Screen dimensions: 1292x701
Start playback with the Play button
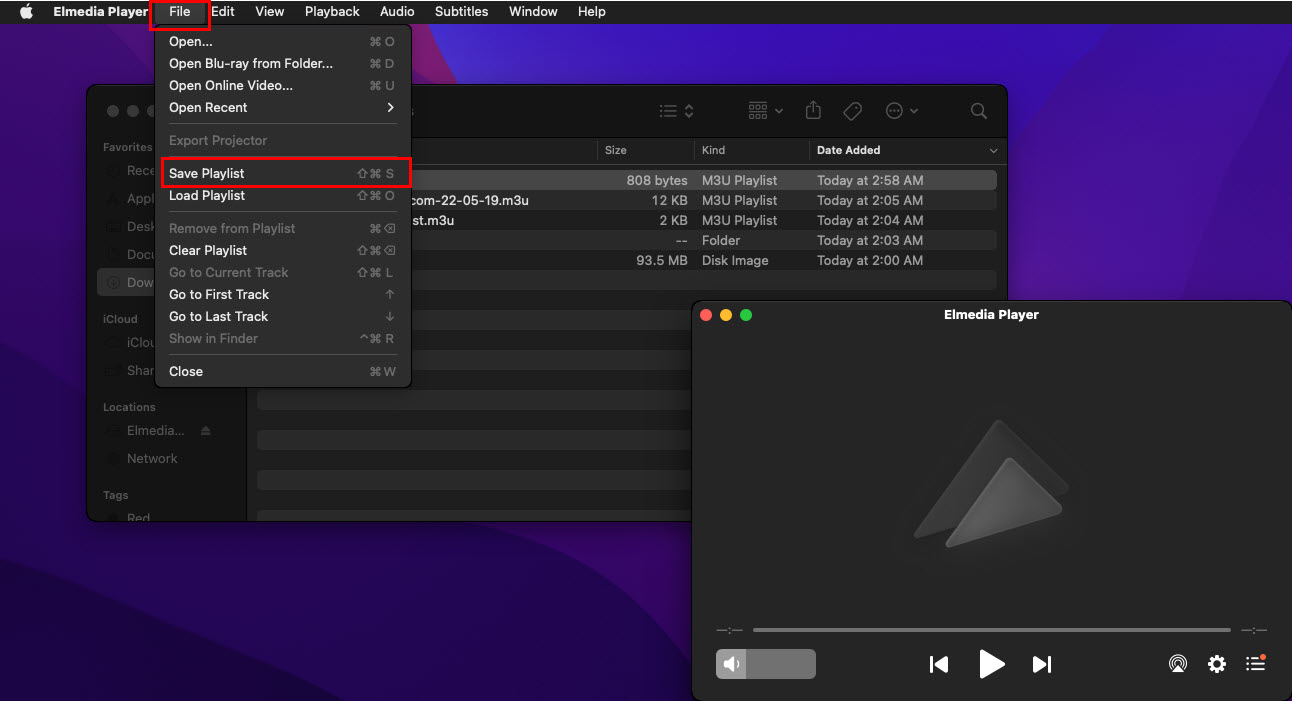coord(991,664)
